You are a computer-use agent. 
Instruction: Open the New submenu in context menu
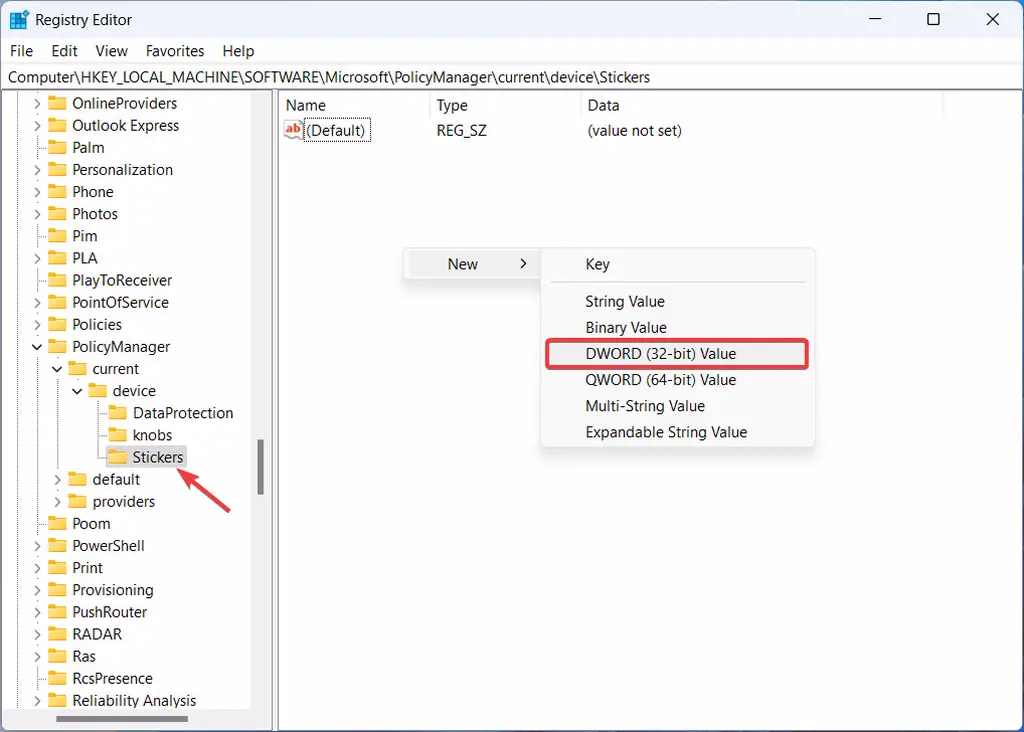click(472, 264)
